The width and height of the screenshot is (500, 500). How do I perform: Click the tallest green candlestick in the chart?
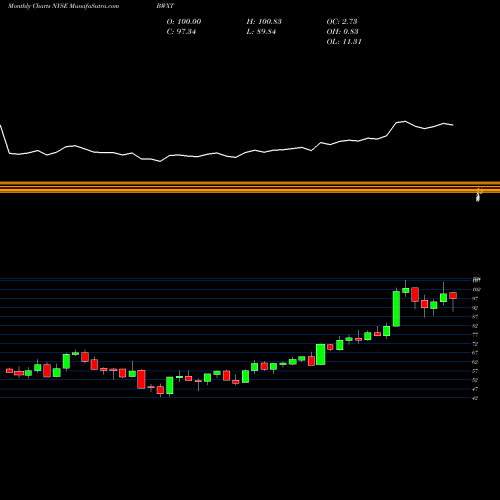click(396, 309)
